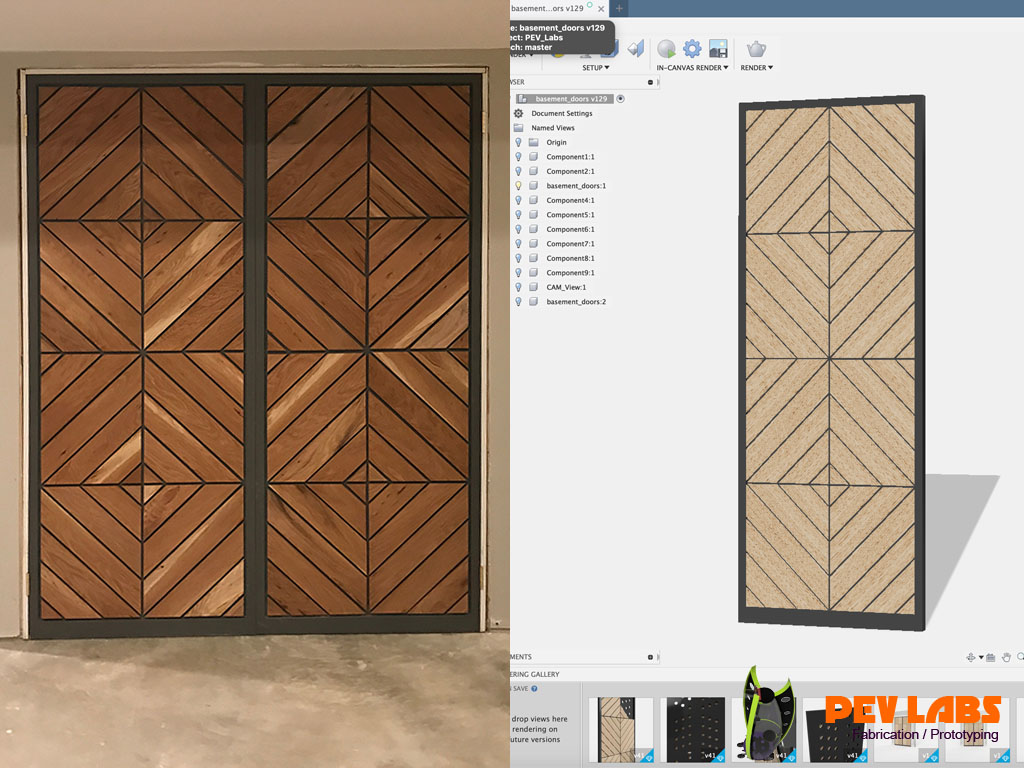
Task: Open the RENDER dropdown menu
Action: 756,68
